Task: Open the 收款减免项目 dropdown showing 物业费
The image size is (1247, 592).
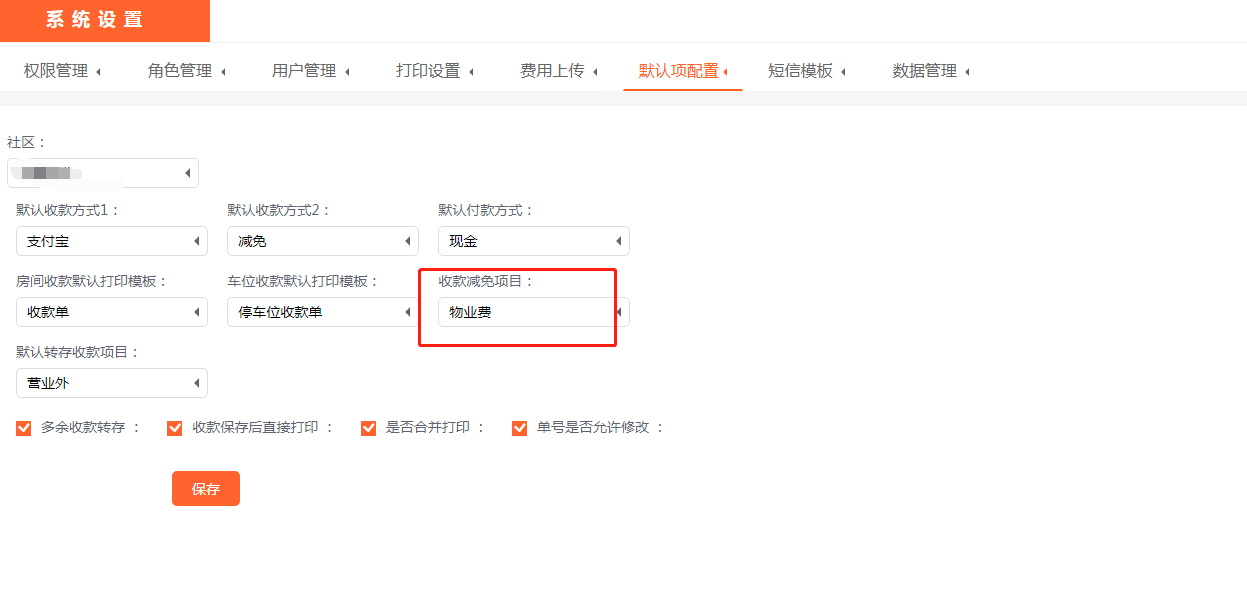Action: coord(534,312)
